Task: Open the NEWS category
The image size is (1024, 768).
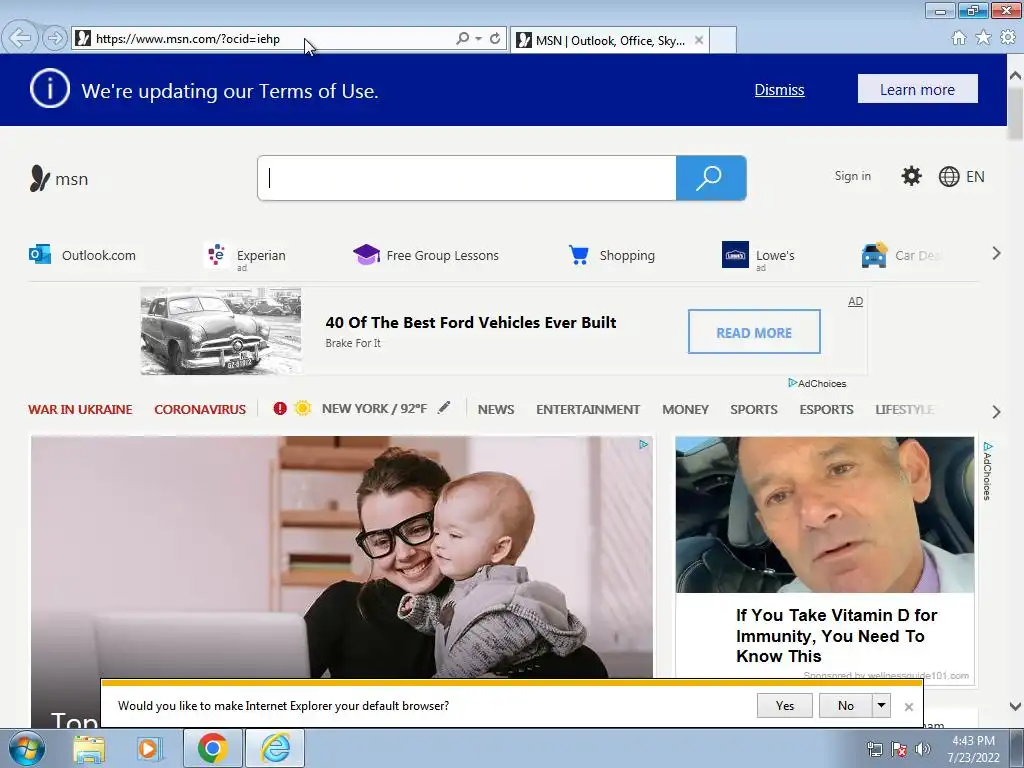Action: pyautogui.click(x=496, y=409)
